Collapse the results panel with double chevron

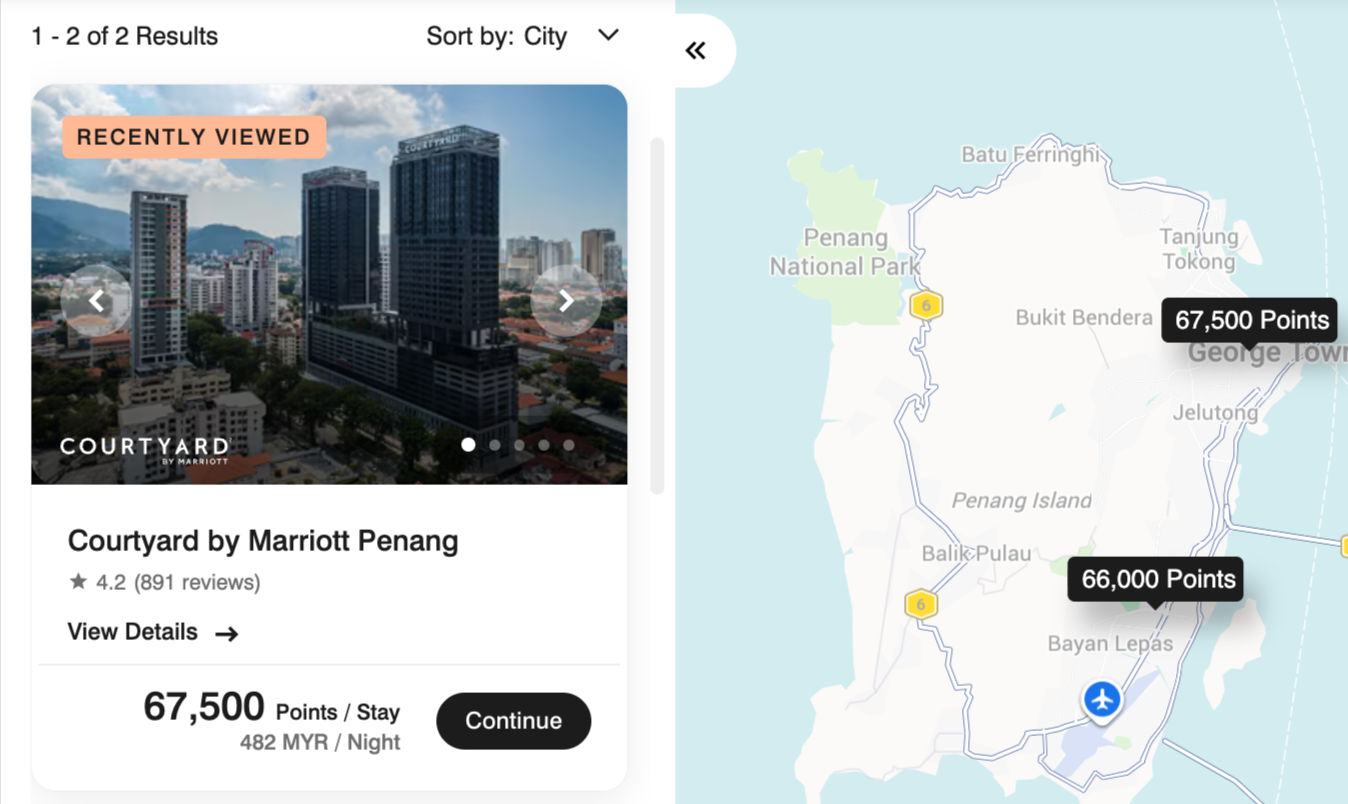(696, 50)
